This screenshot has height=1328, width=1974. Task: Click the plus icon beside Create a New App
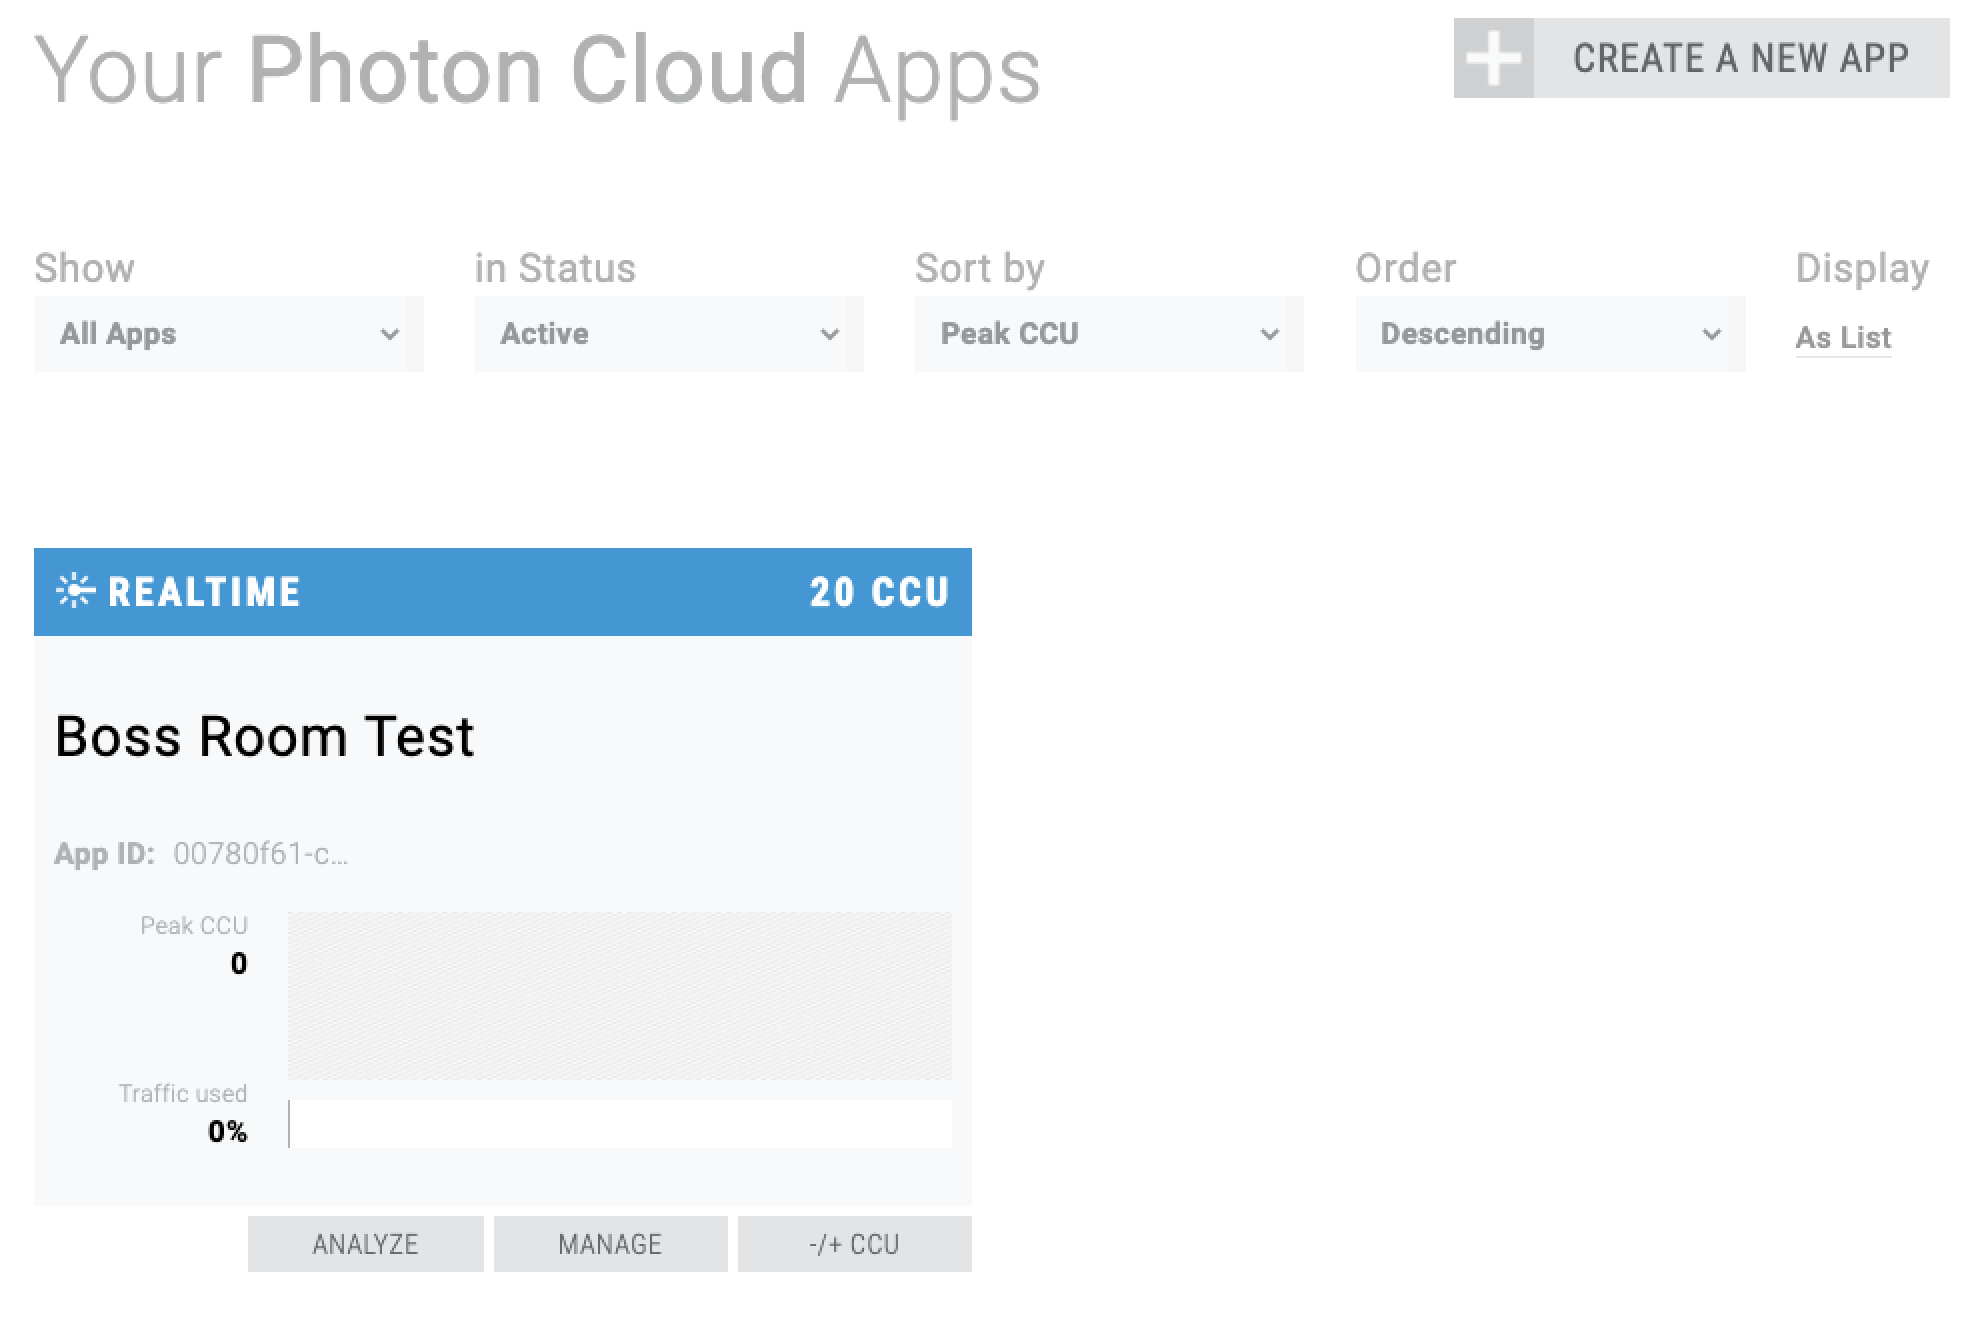(1493, 59)
